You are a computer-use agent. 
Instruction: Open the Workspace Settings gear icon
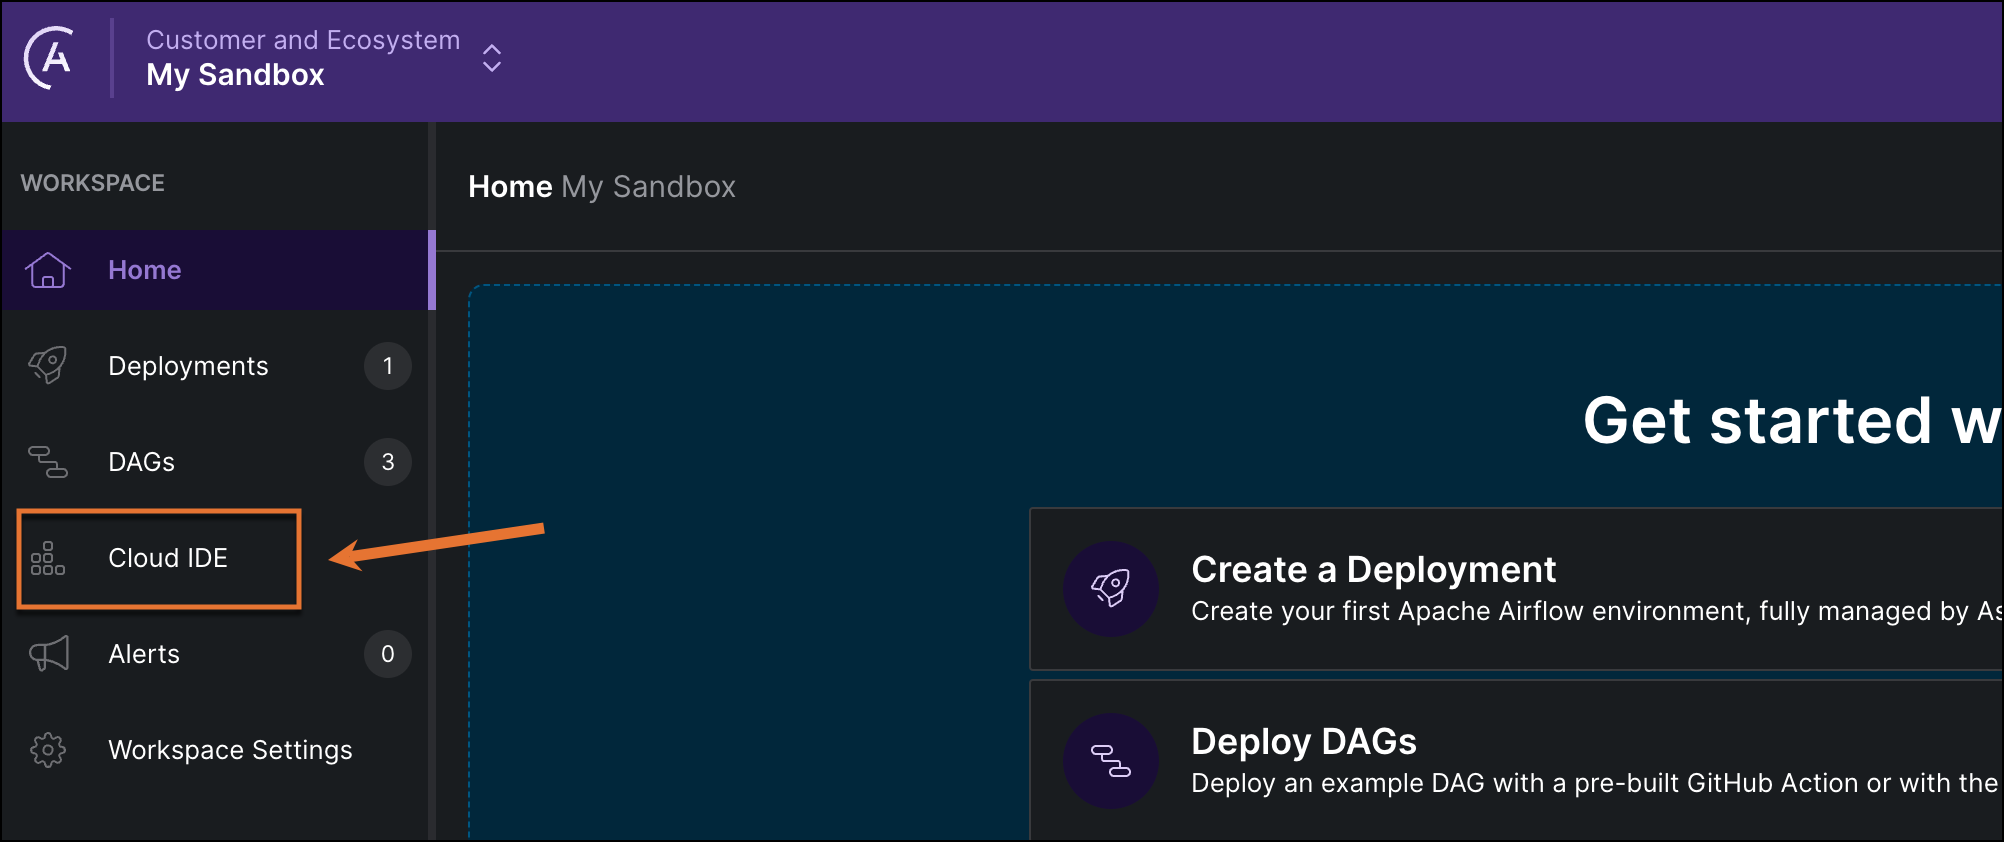click(x=48, y=749)
